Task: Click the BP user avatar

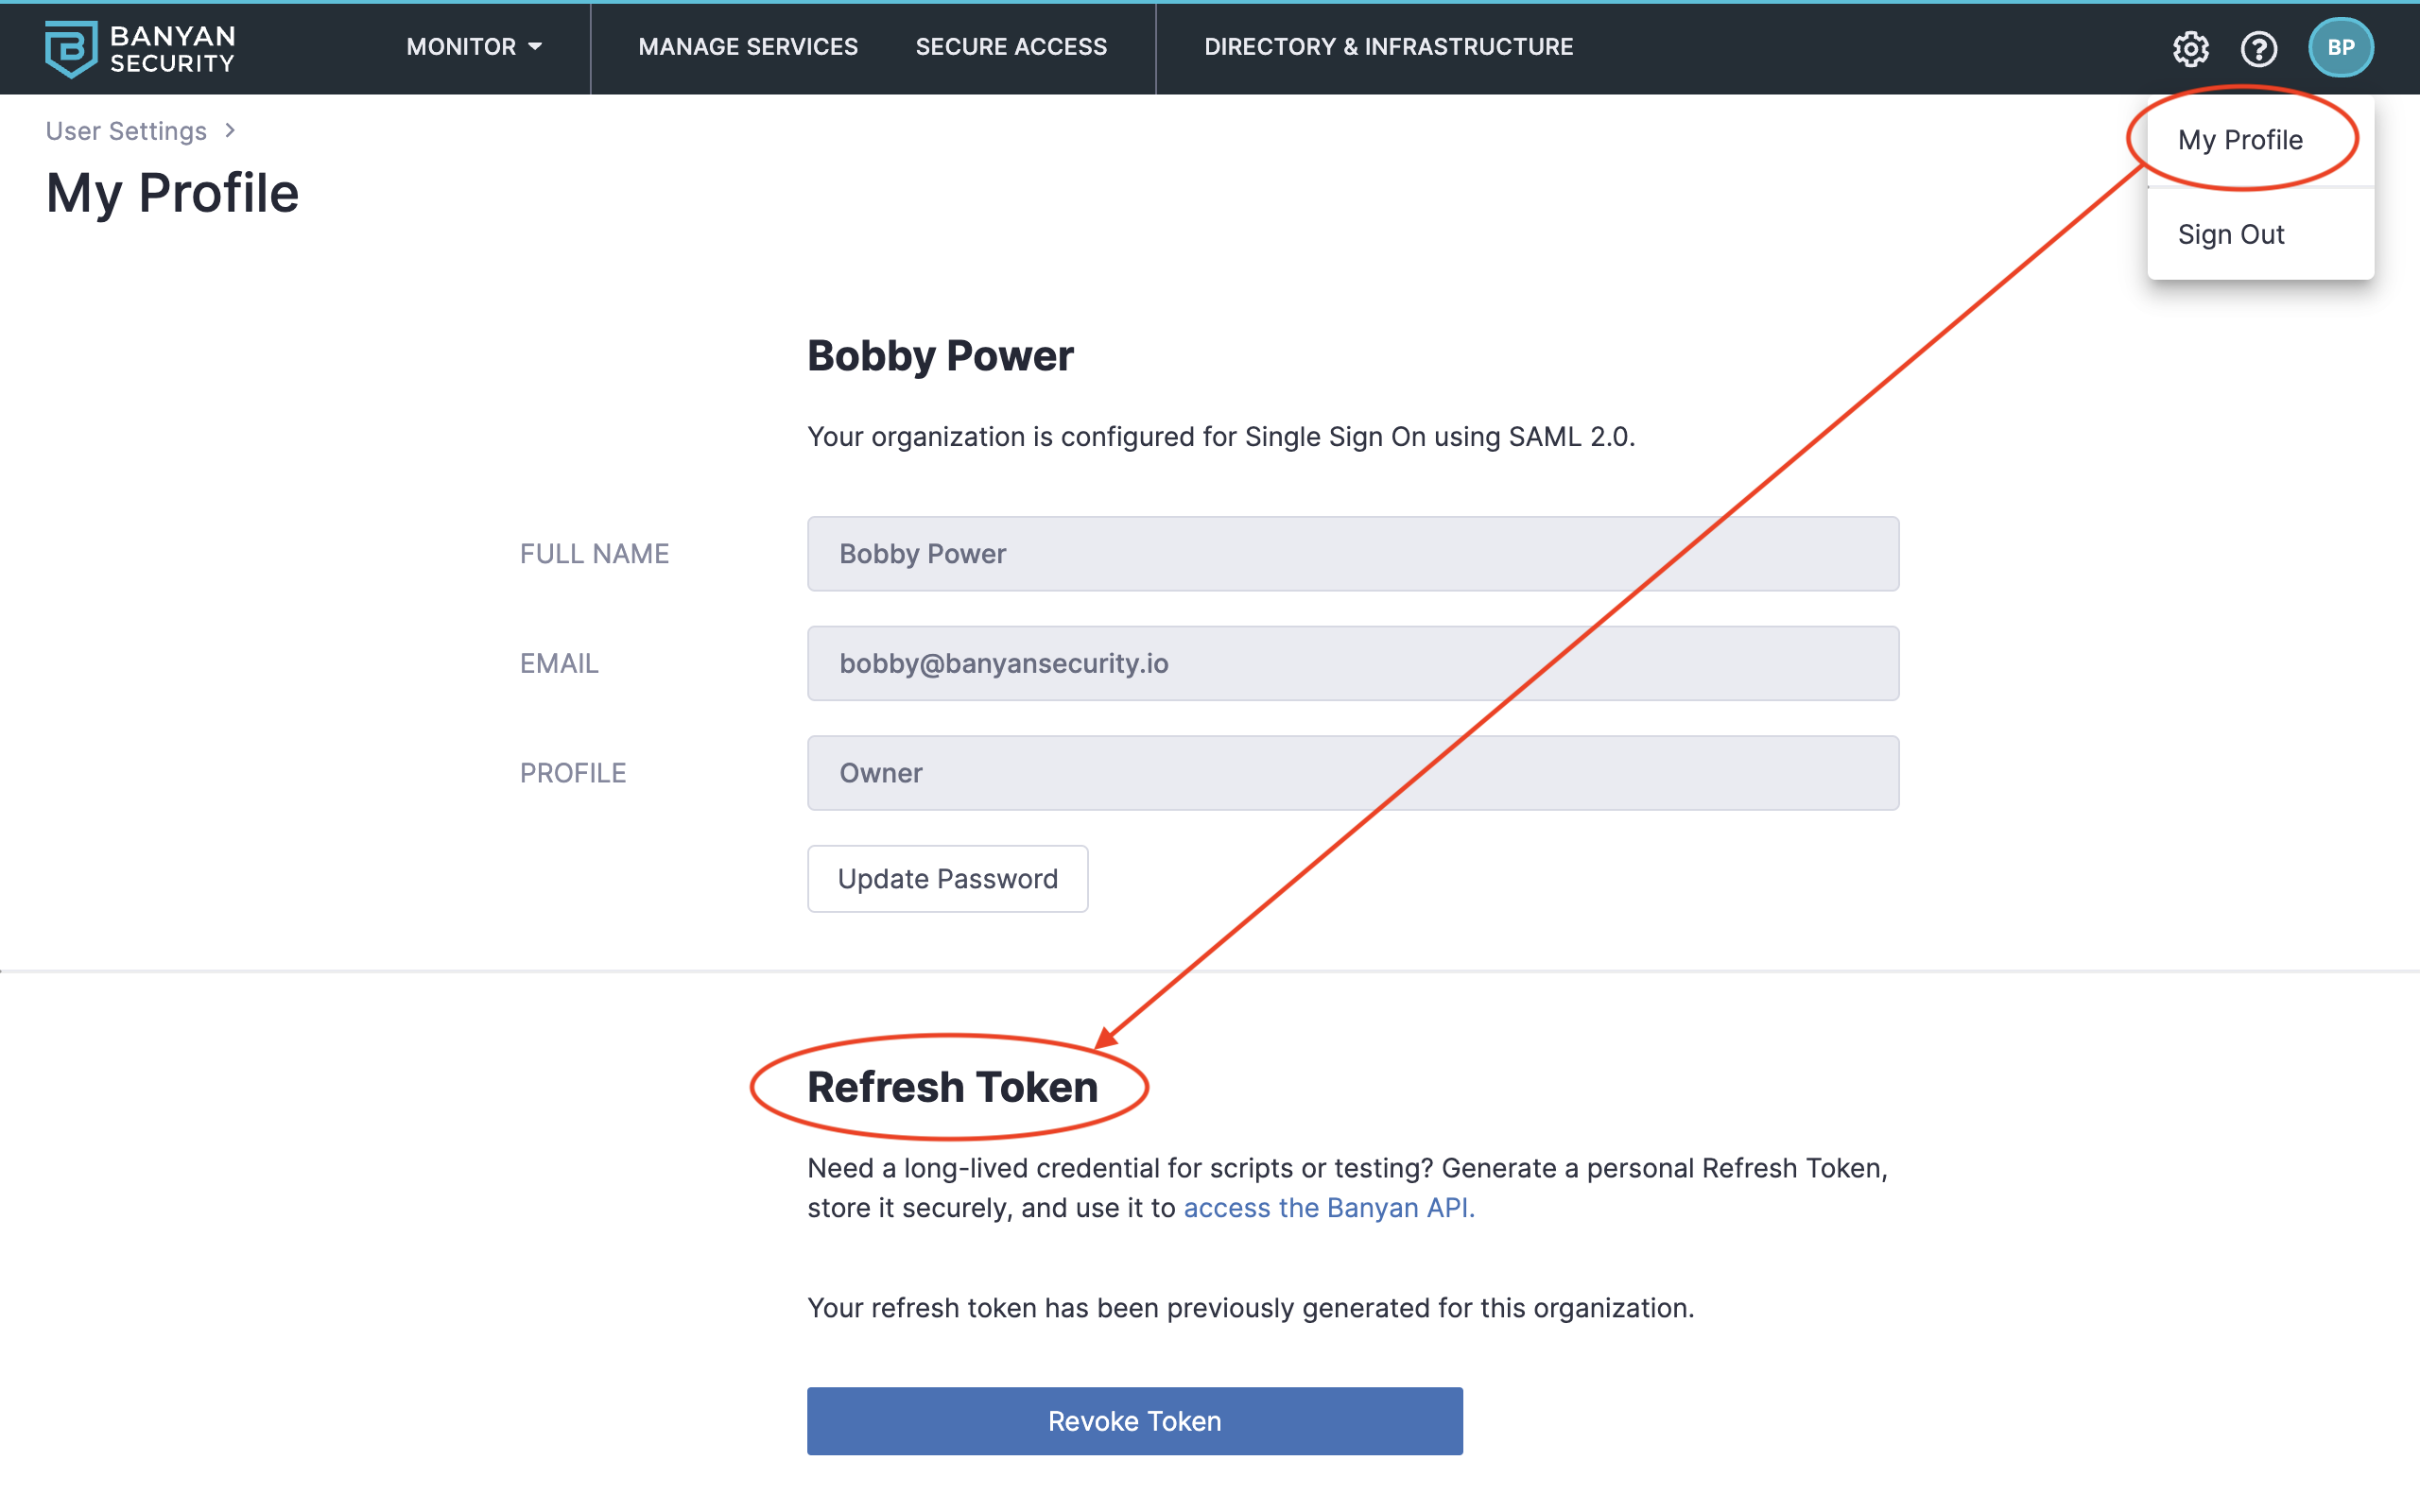Action: pyautogui.click(x=2340, y=48)
